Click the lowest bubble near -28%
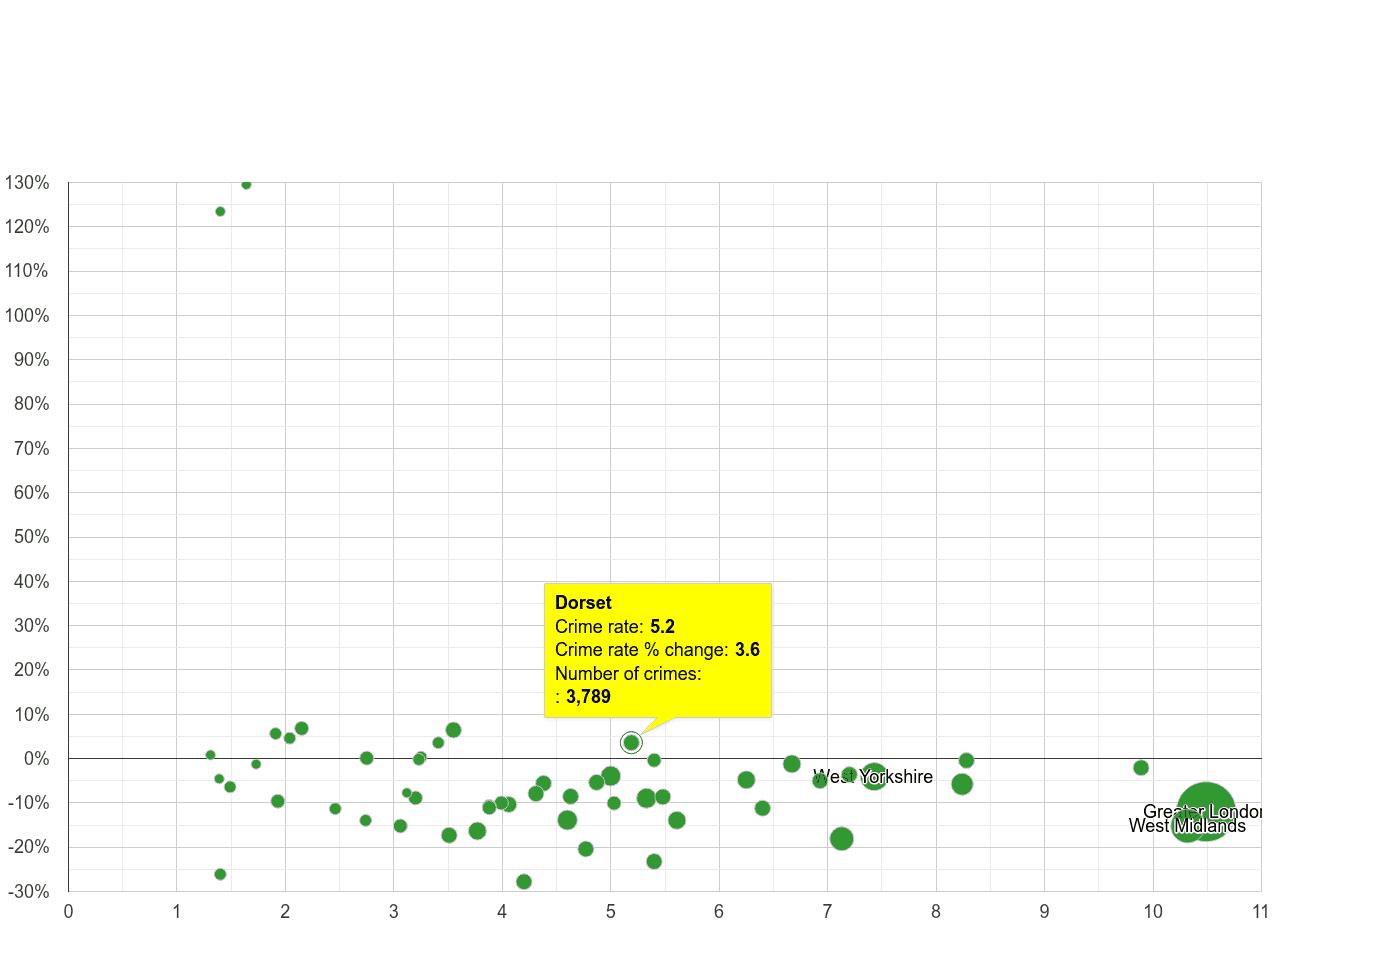1390x980 pixels. (x=524, y=882)
